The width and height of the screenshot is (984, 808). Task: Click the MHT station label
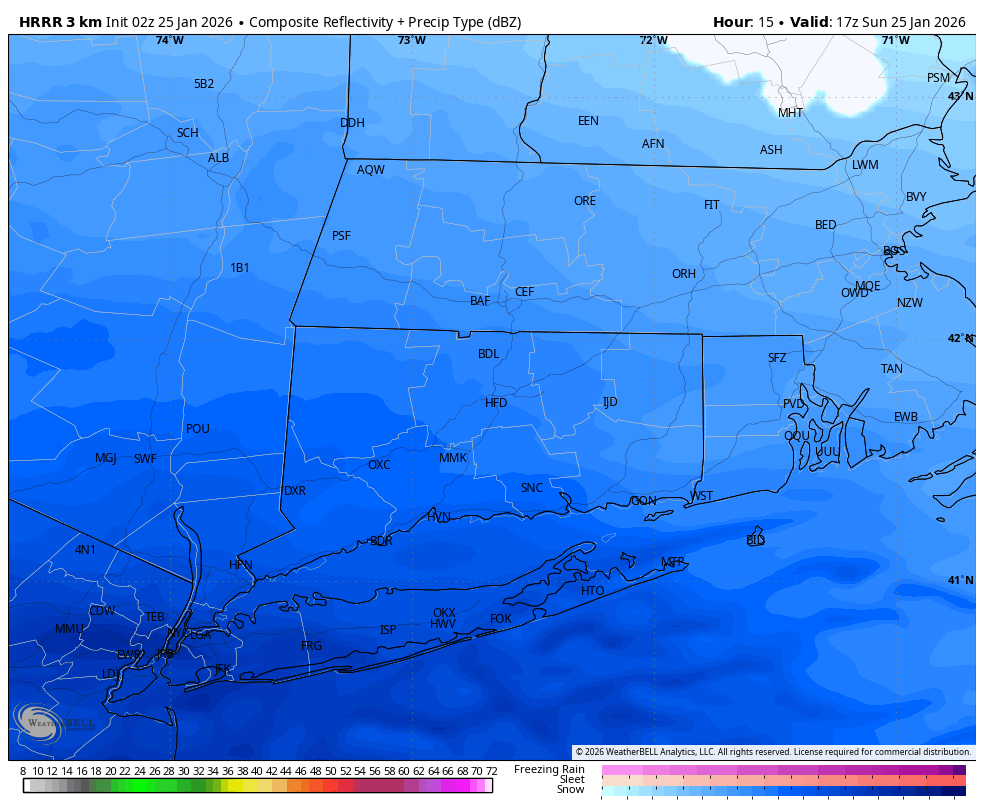[790, 113]
